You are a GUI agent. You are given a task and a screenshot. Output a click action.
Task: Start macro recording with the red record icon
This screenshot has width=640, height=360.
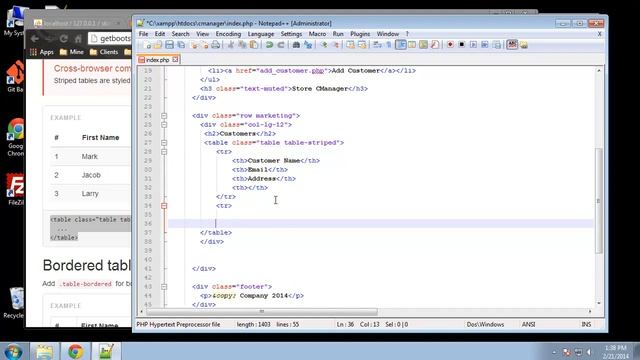(451, 45)
